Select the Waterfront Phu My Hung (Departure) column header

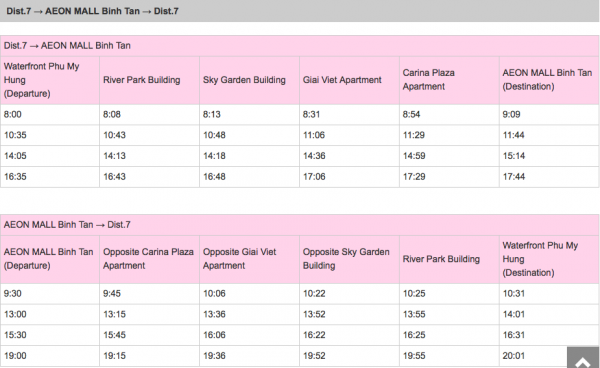(x=50, y=80)
